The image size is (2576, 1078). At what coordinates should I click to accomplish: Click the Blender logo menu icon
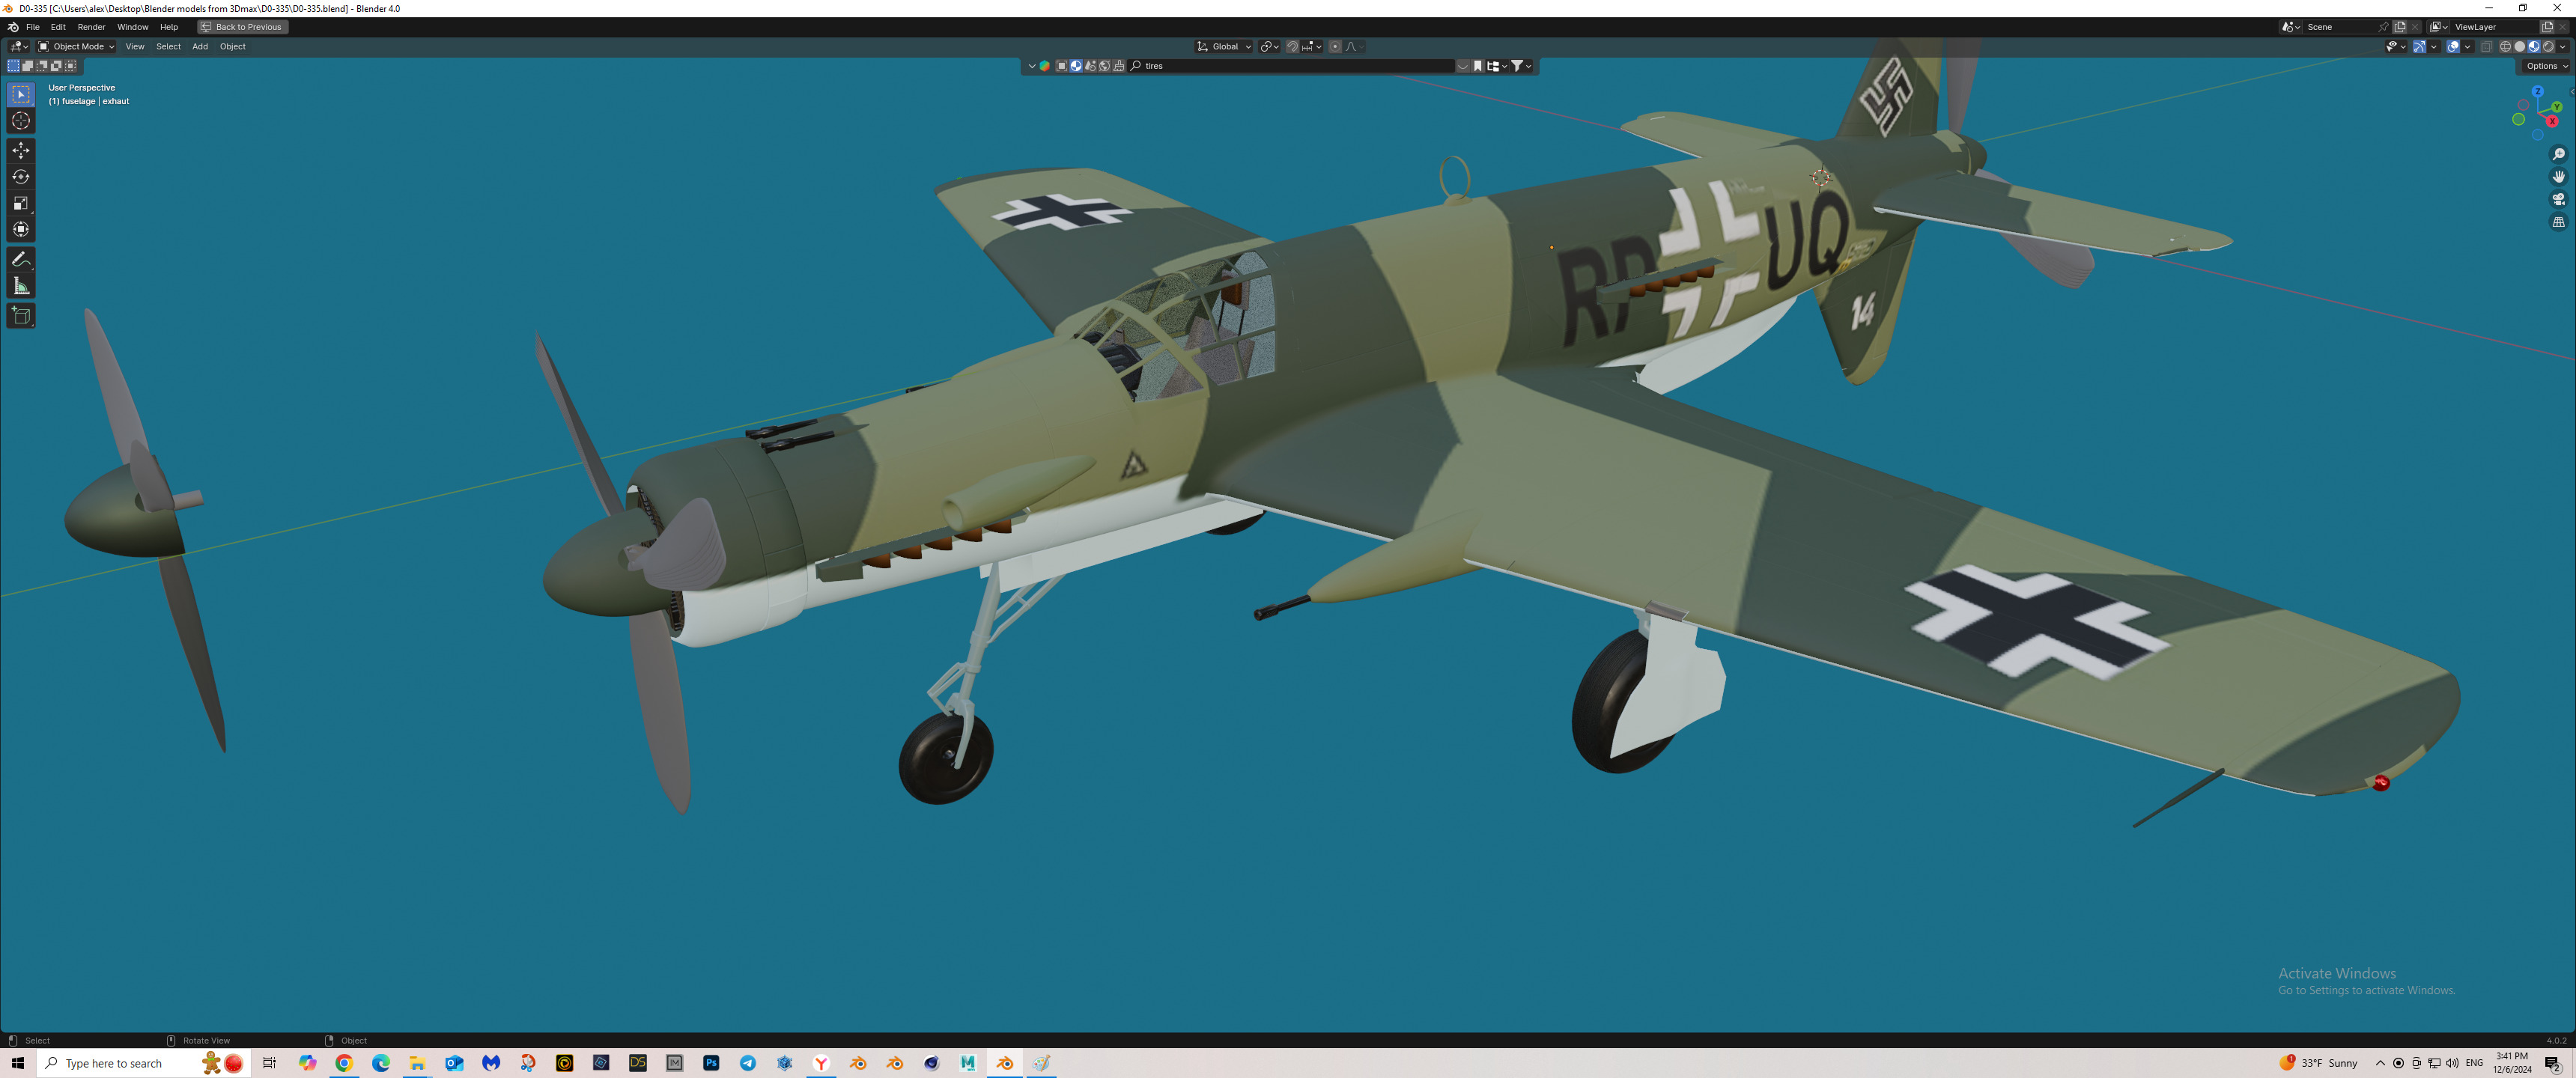tap(13, 27)
